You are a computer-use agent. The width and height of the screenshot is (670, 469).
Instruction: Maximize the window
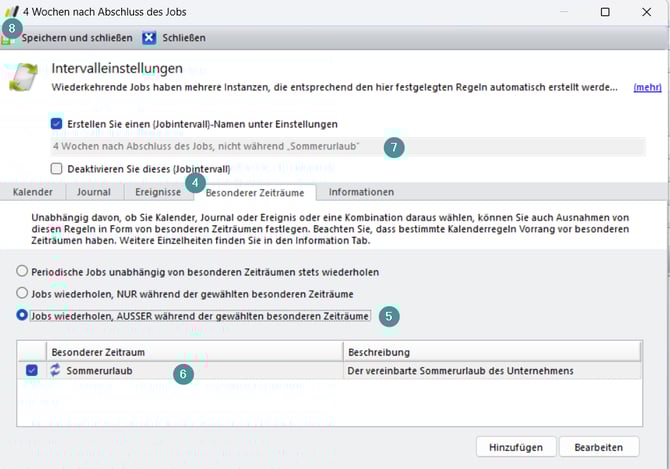(x=605, y=12)
